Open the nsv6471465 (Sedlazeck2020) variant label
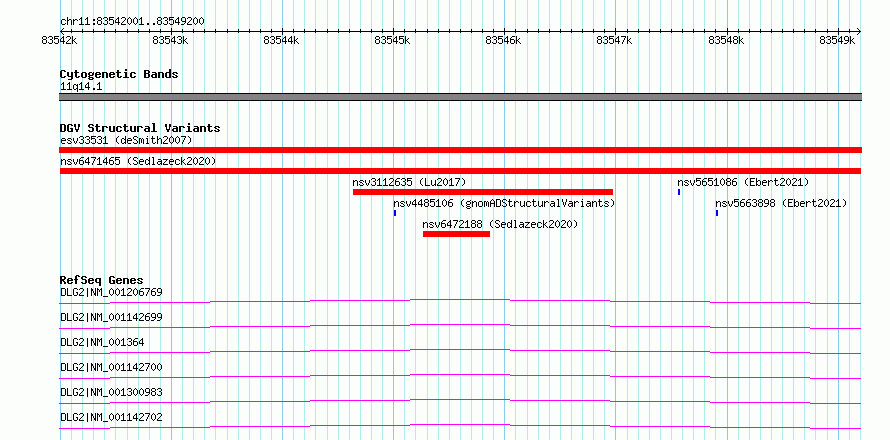This screenshot has width=890, height=440. tap(138, 161)
